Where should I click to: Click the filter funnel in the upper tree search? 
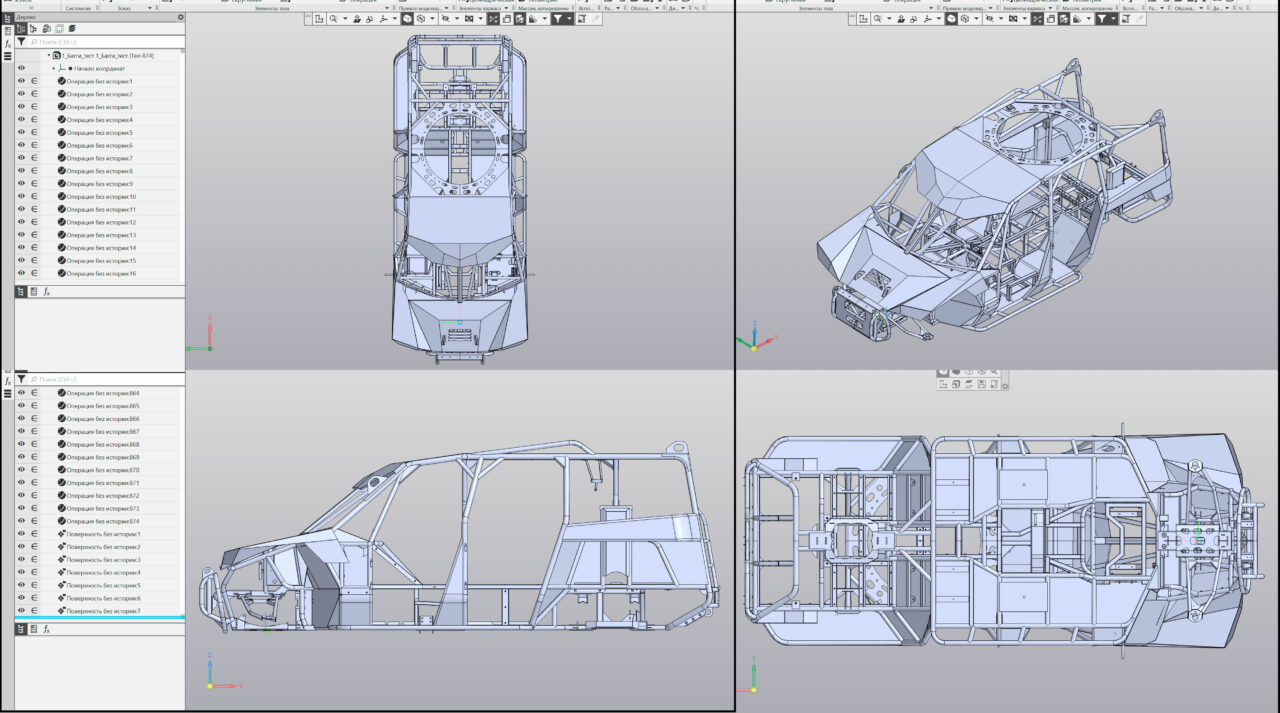(21, 42)
